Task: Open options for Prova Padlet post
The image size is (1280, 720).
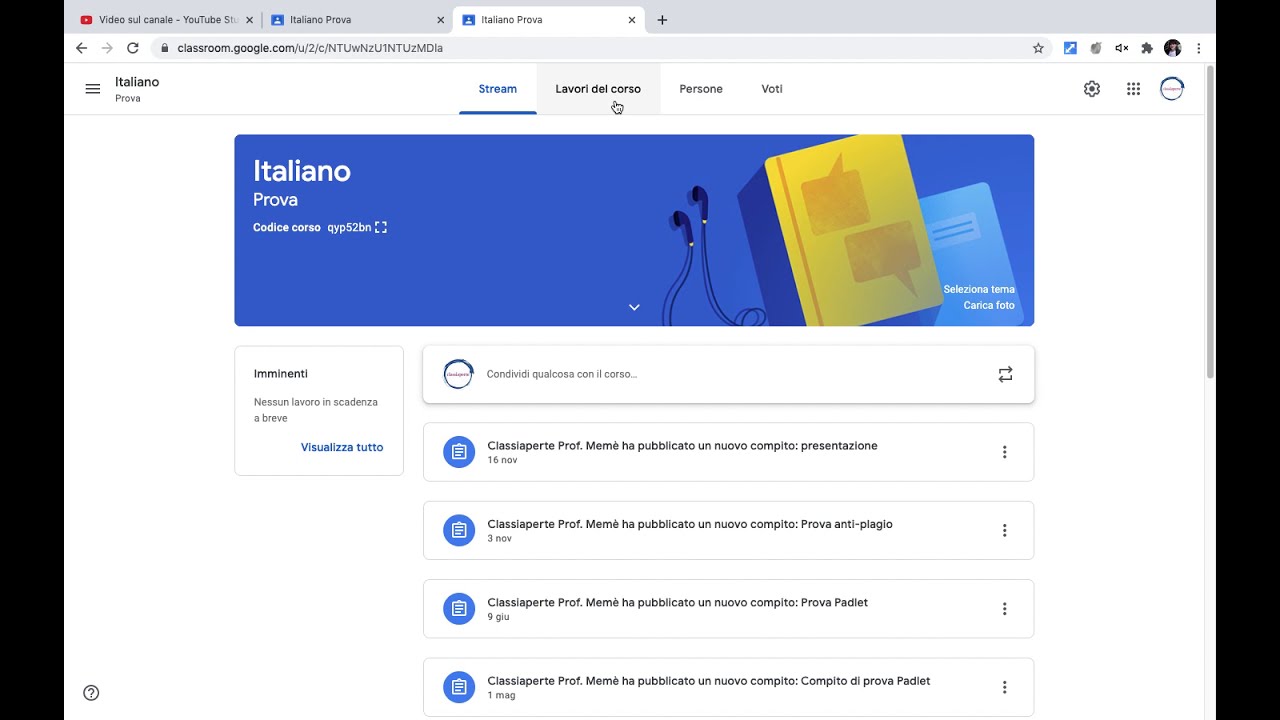Action: coord(1005,609)
